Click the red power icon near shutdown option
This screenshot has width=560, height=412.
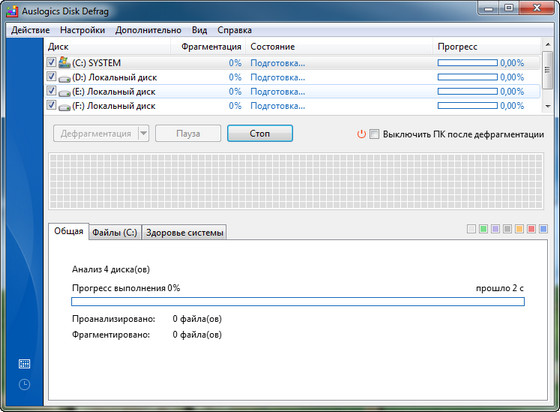(361, 134)
